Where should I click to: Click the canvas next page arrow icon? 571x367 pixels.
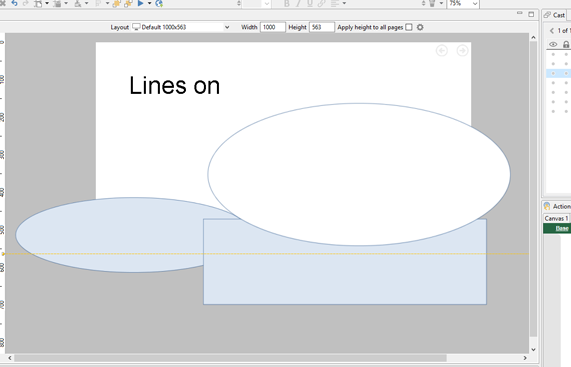pyautogui.click(x=462, y=51)
